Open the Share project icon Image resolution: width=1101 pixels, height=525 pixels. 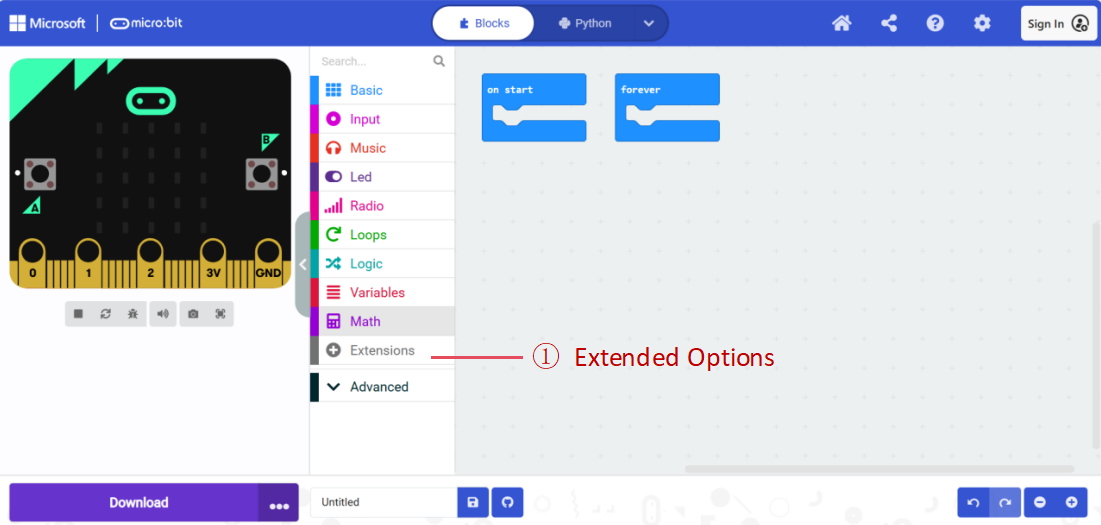click(889, 23)
